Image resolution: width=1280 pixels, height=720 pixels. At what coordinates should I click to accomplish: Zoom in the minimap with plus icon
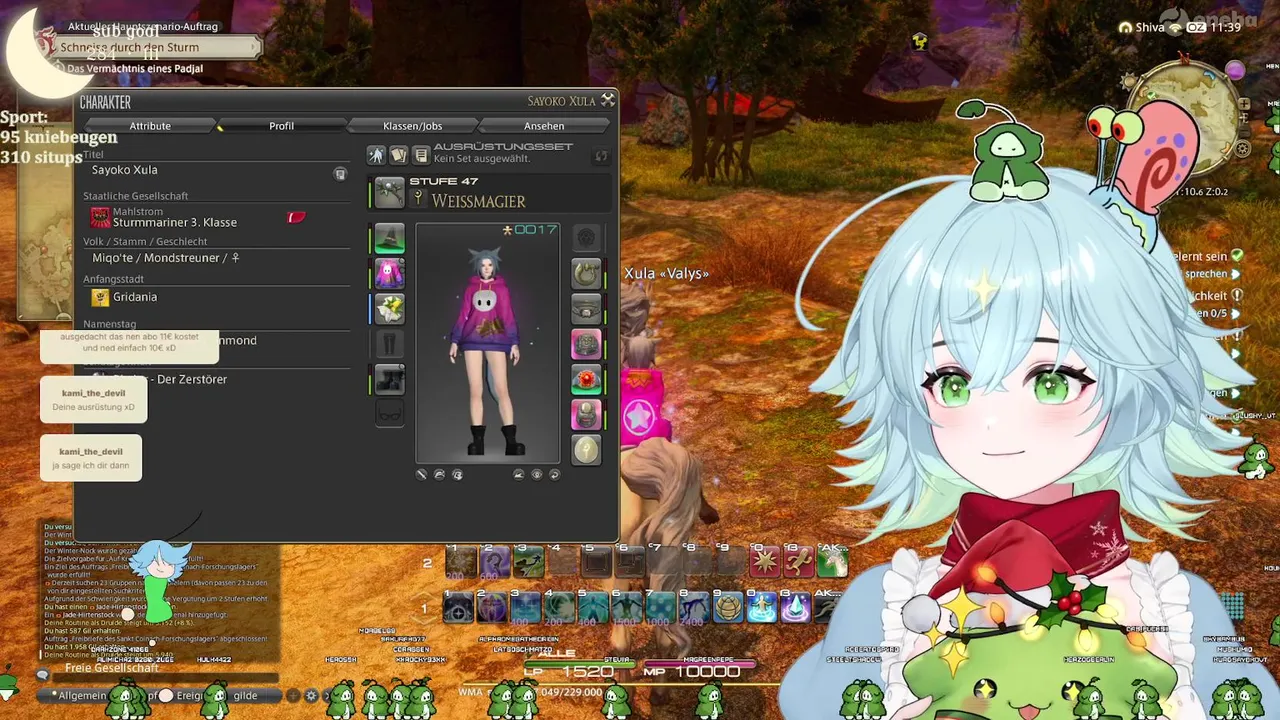pyautogui.click(x=1244, y=103)
